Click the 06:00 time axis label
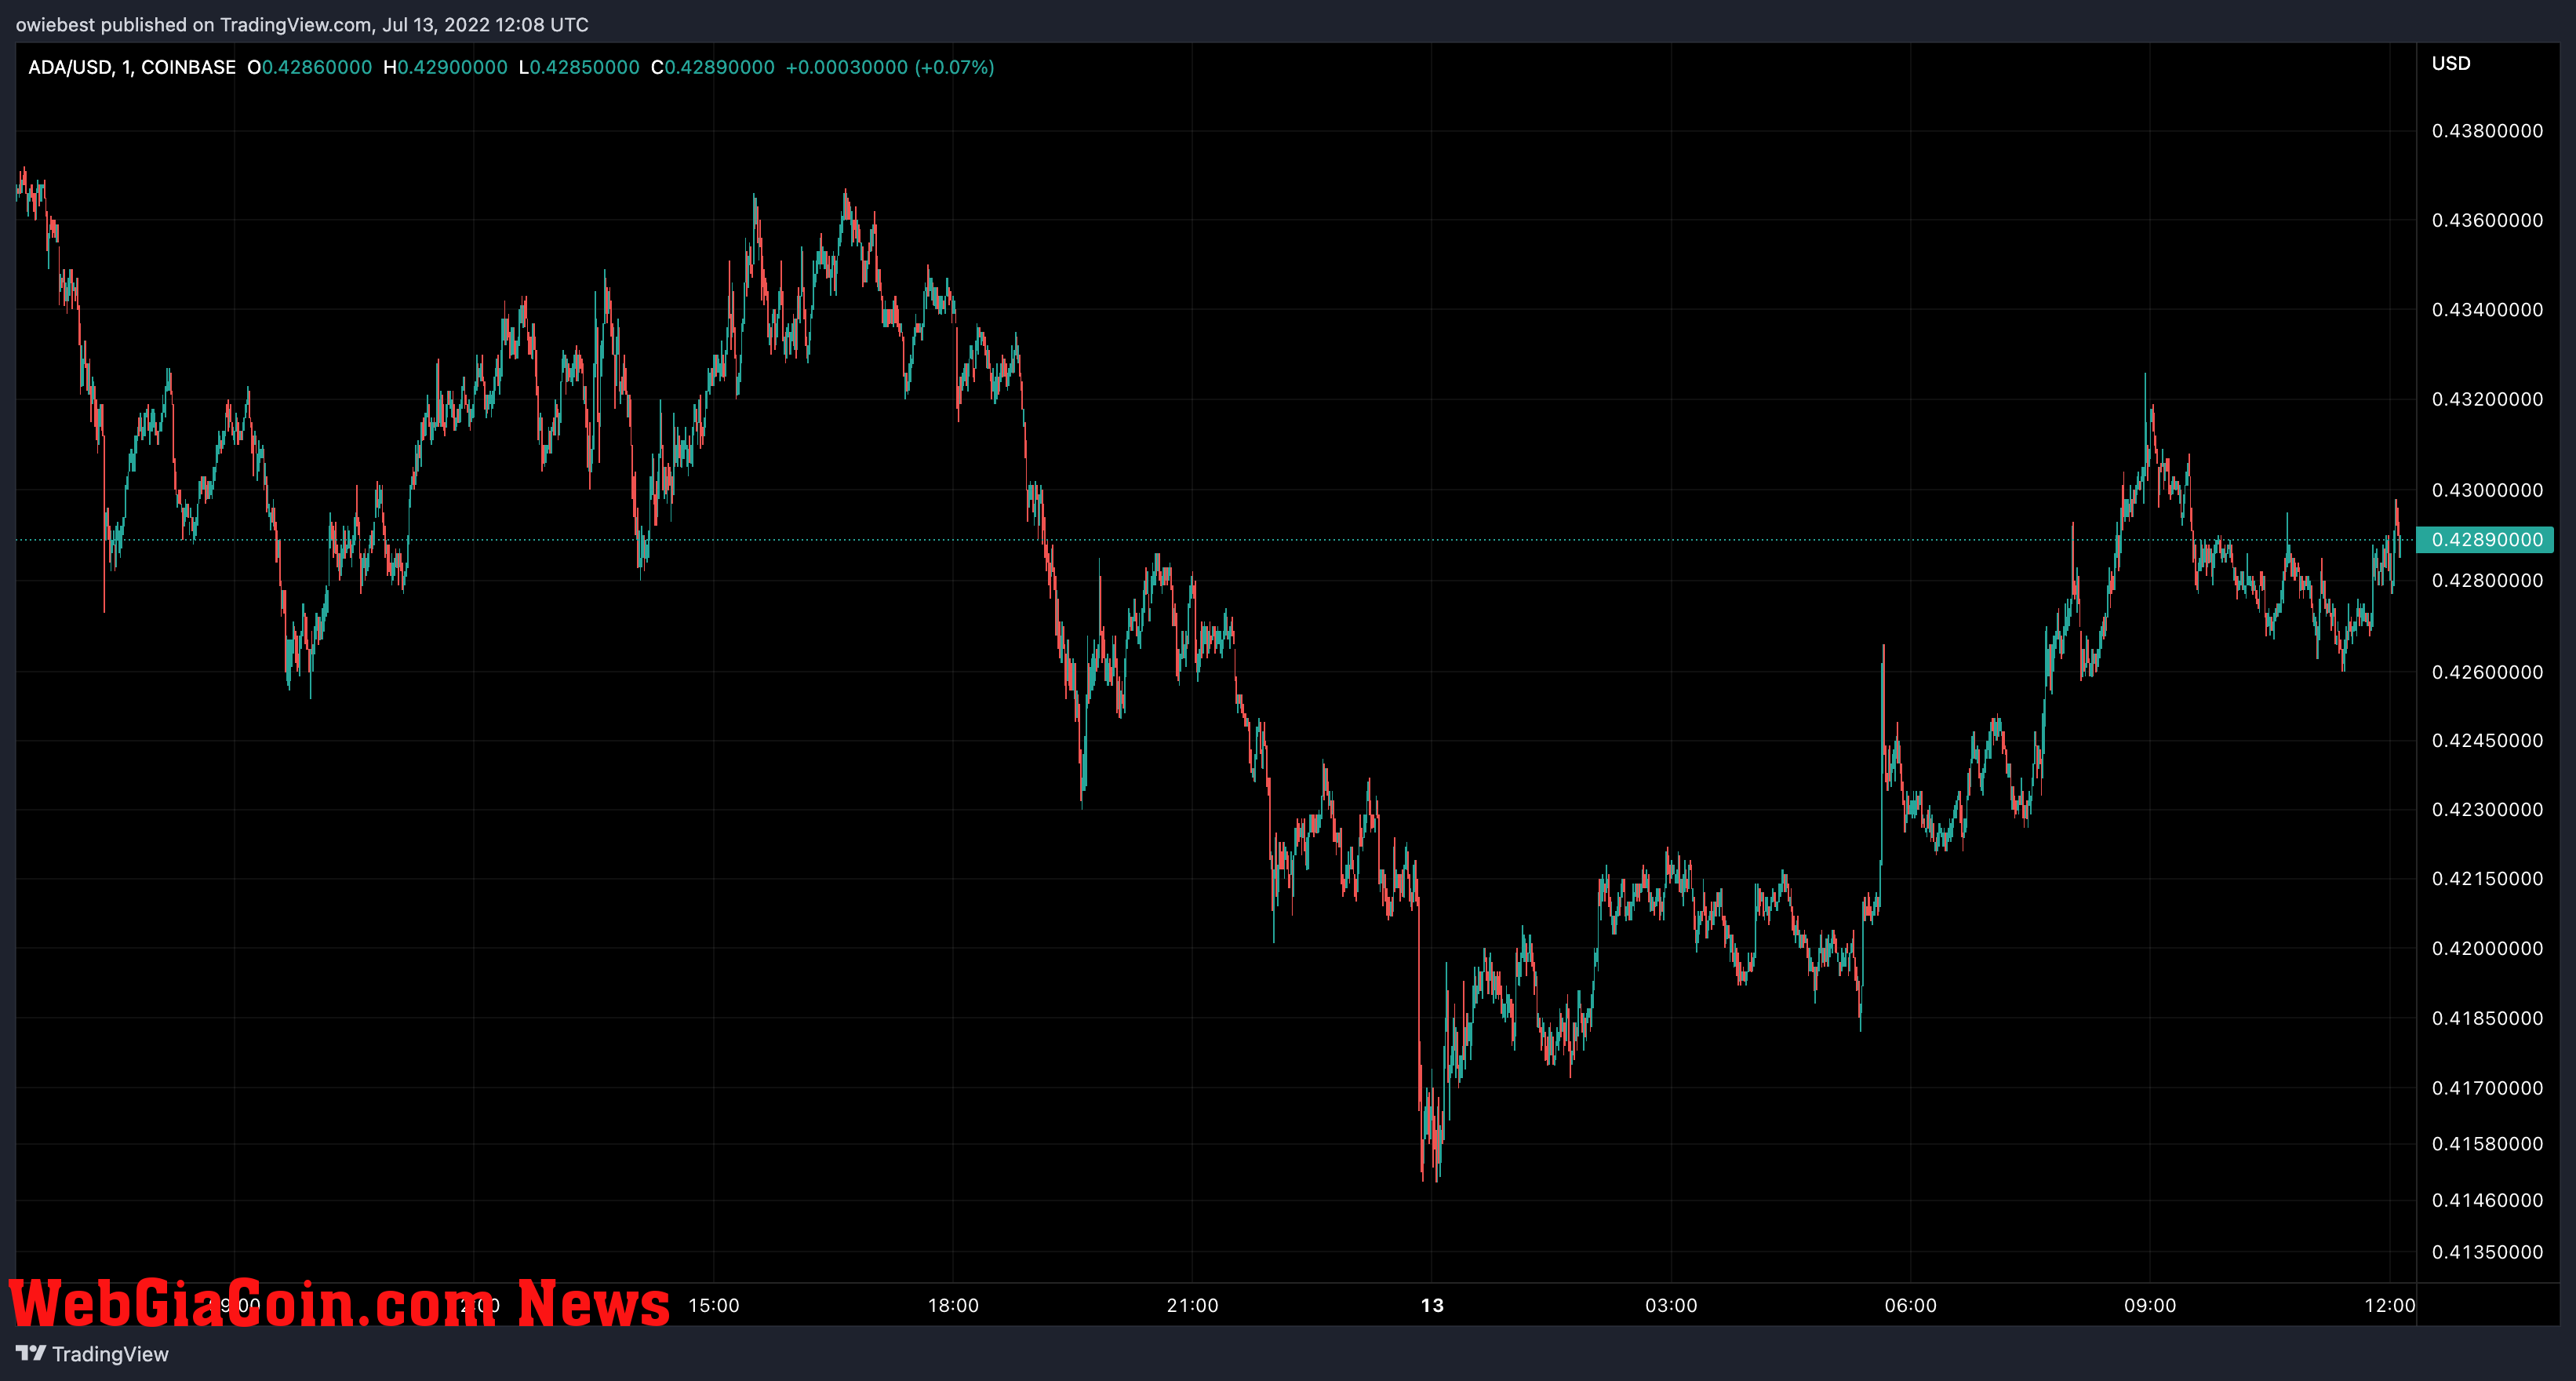 1910,1305
